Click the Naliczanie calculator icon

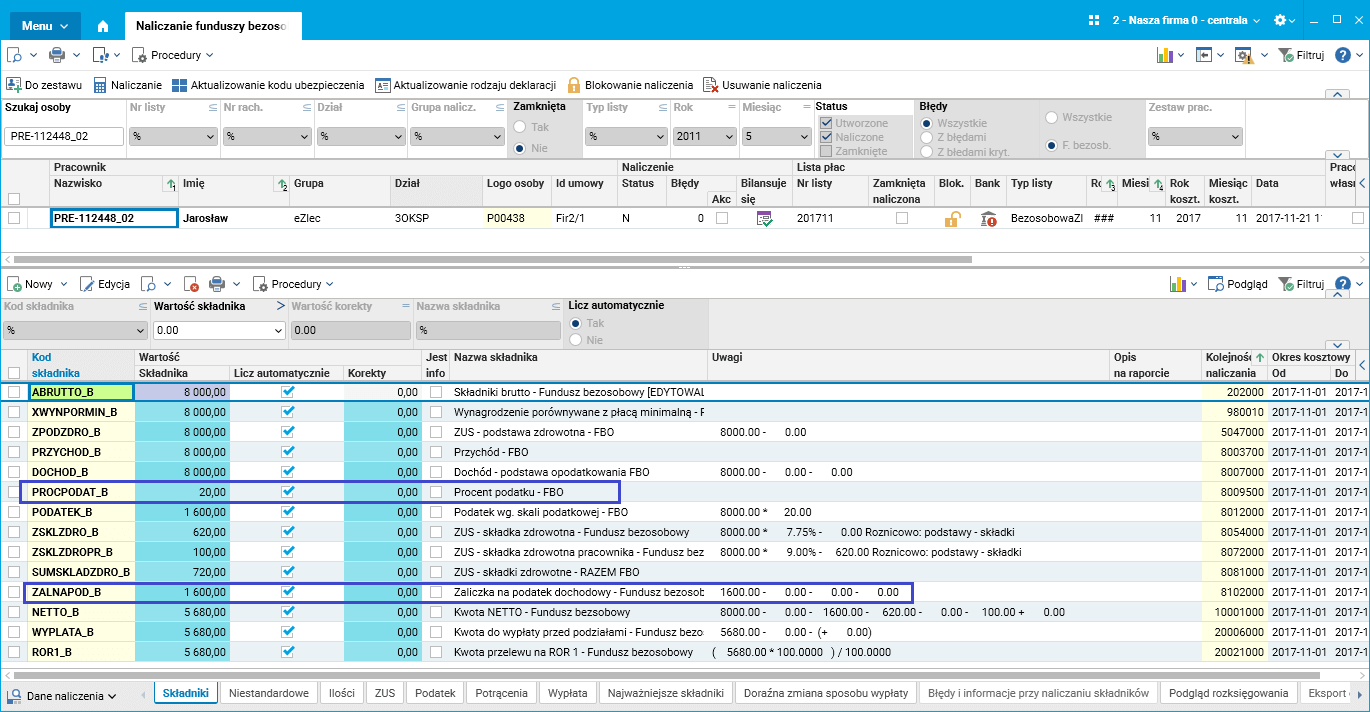(100, 85)
